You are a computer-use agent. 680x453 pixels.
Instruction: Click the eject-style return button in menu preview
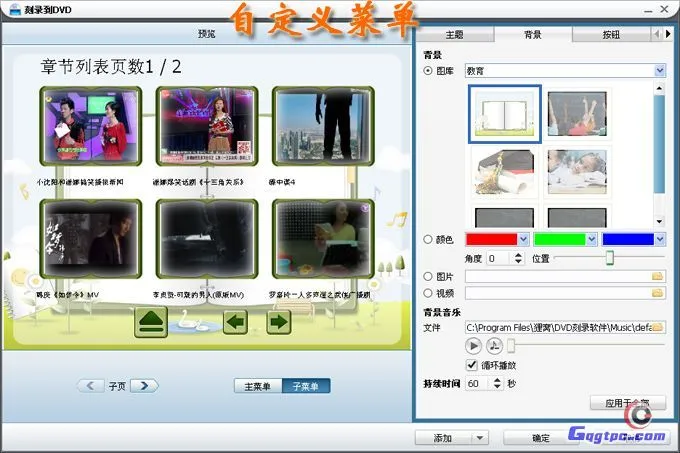[x=151, y=322]
